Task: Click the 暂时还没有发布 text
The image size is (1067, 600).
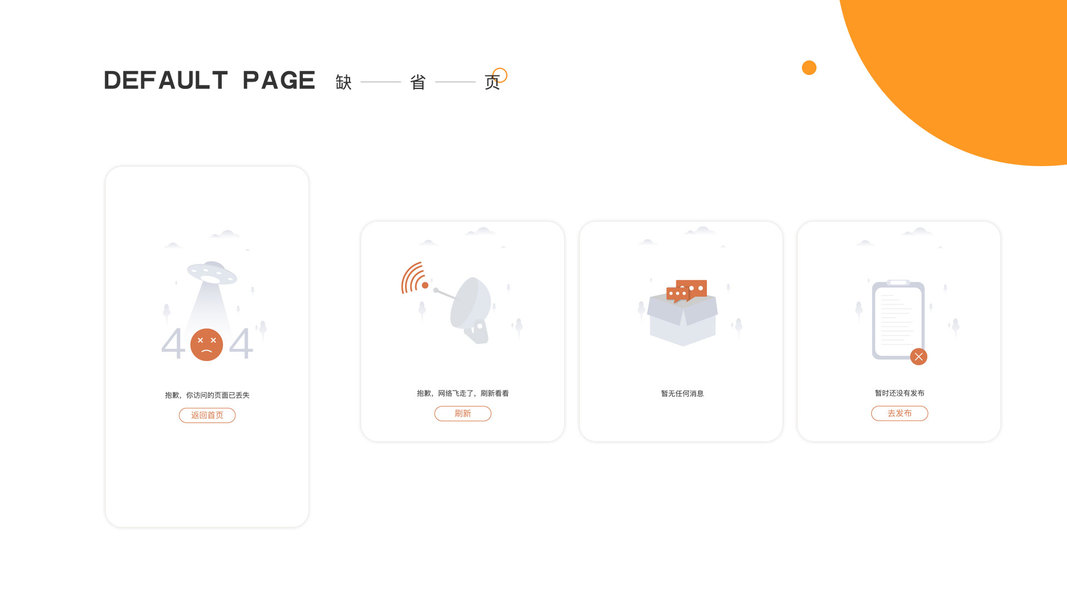Action: coord(899,393)
